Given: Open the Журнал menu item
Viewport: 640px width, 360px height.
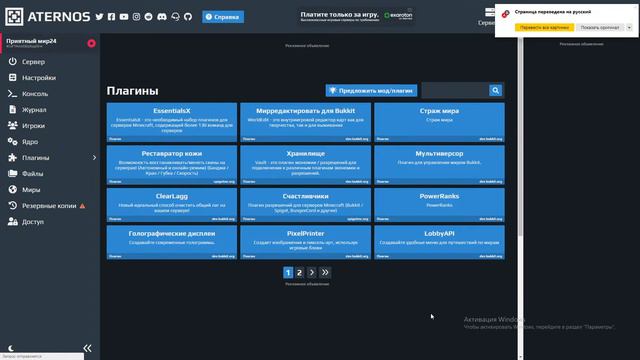Looking at the screenshot, I should [50, 109].
